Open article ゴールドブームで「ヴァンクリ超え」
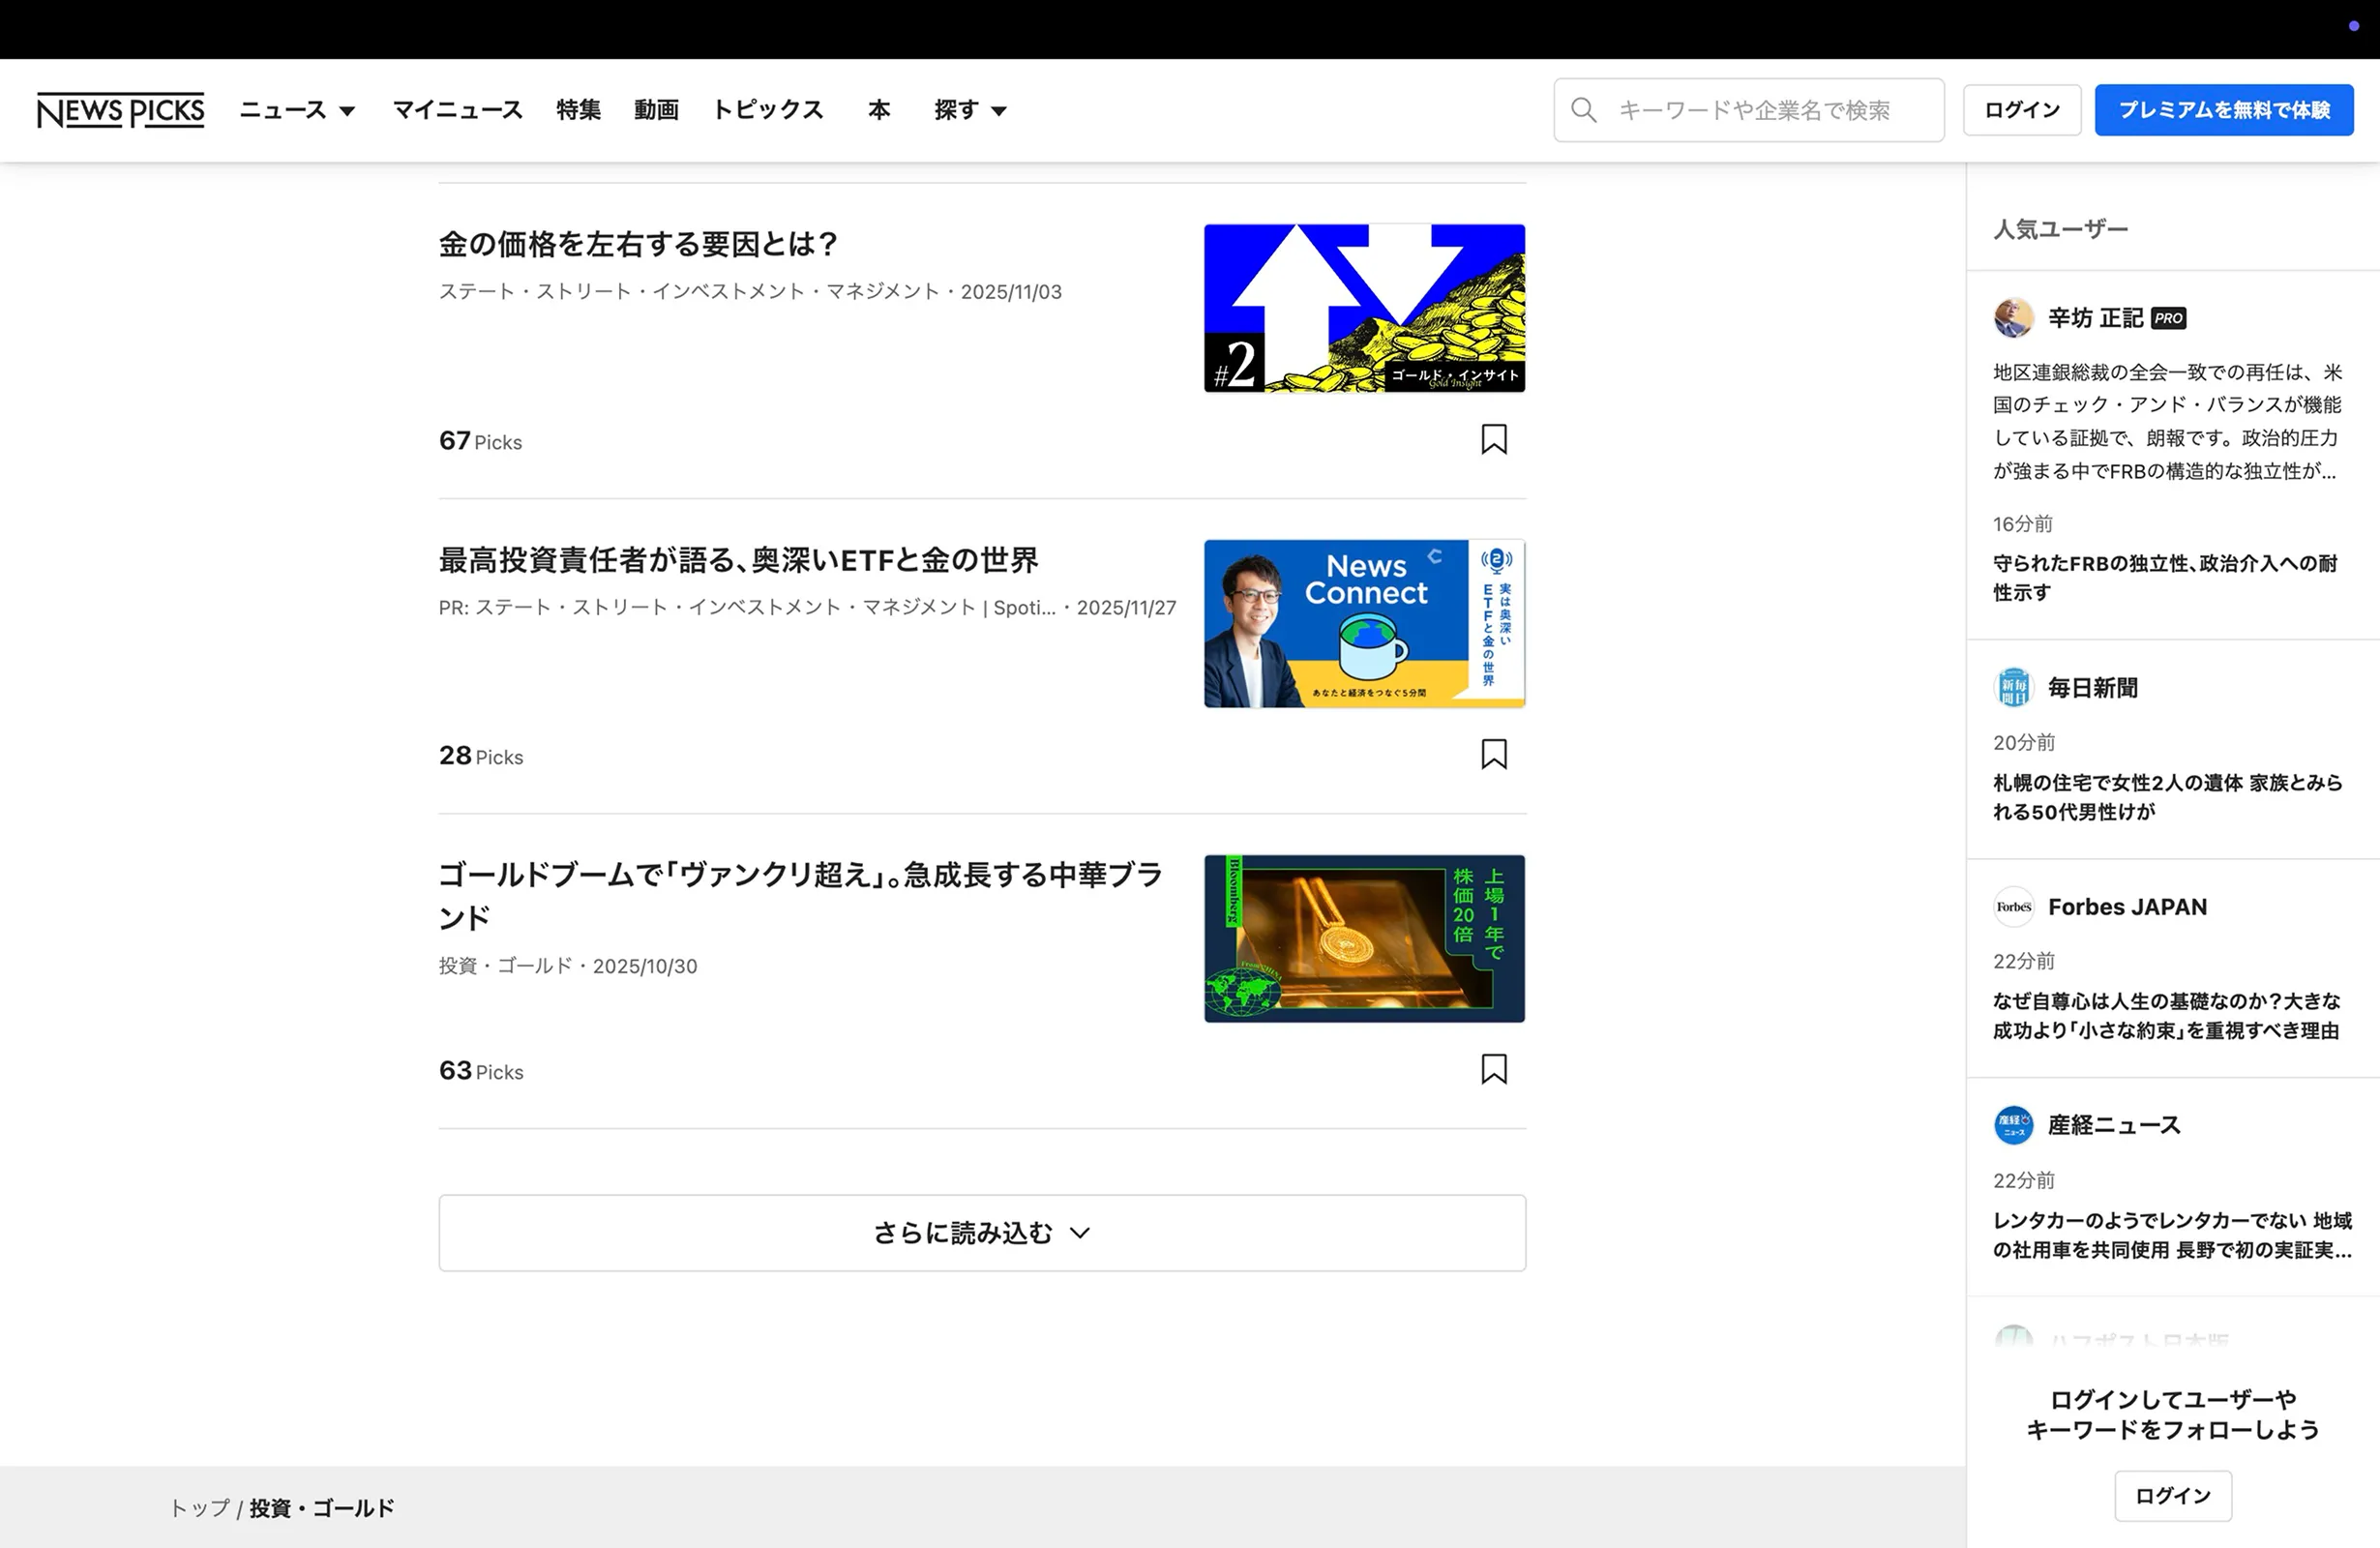This screenshot has height=1548, width=2380. click(x=801, y=896)
